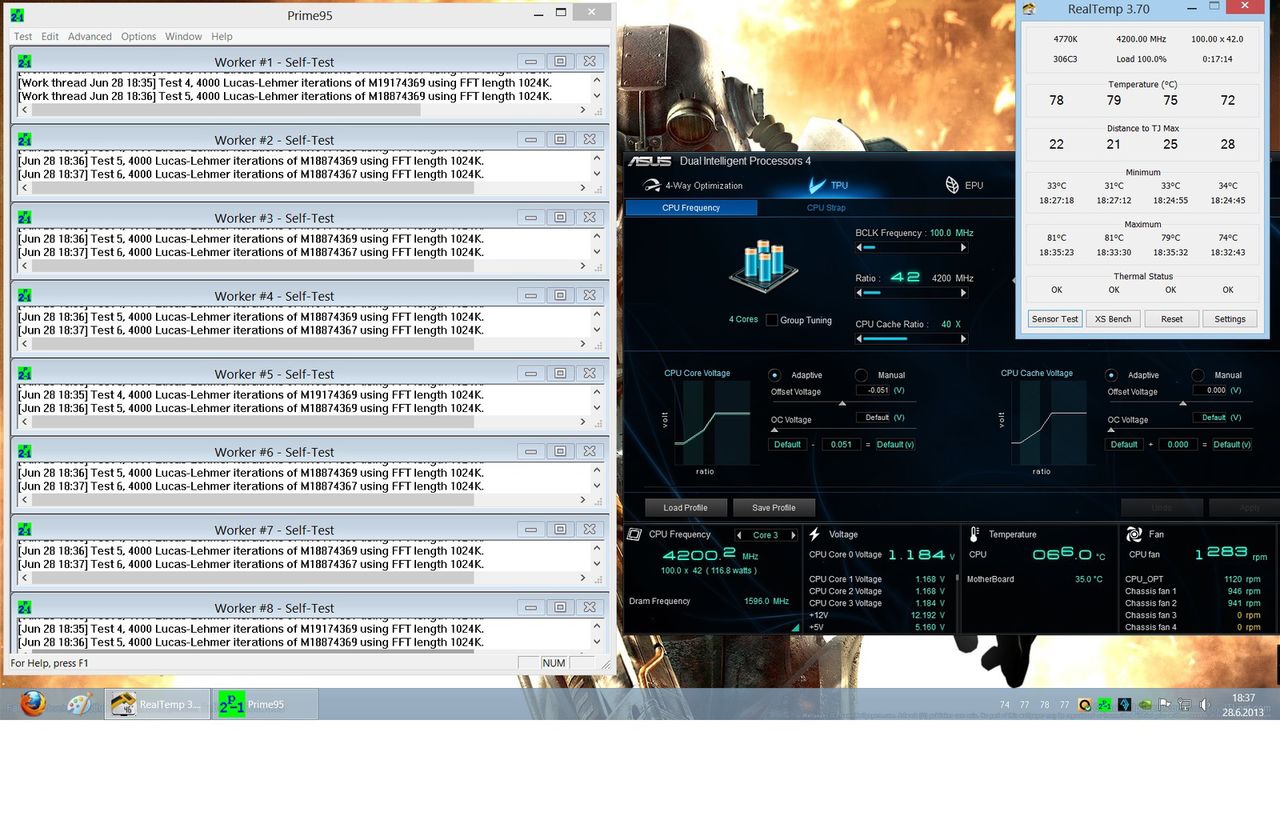Screen dimensions: 1280x816
Task: Open the Action Center flag tray icon
Action: pyautogui.click(x=1164, y=705)
